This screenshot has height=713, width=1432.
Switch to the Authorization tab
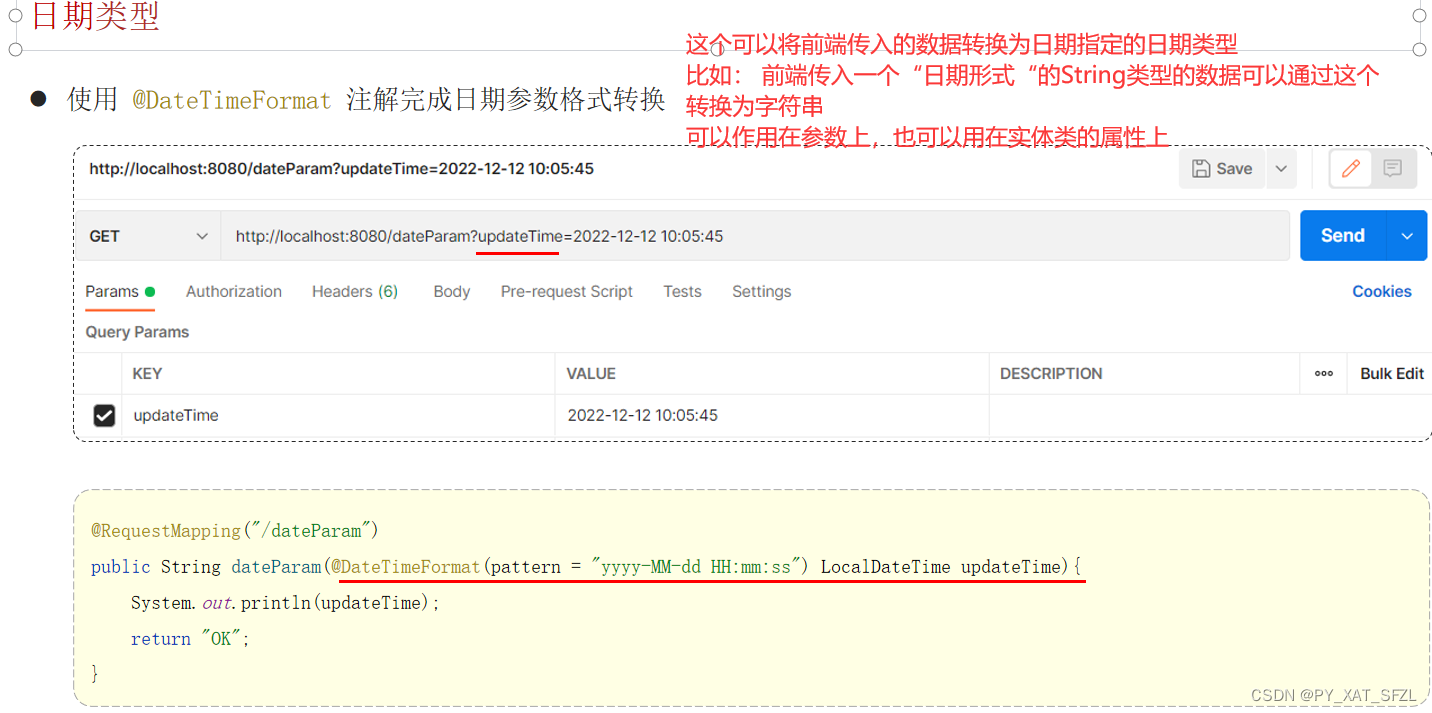[234, 292]
